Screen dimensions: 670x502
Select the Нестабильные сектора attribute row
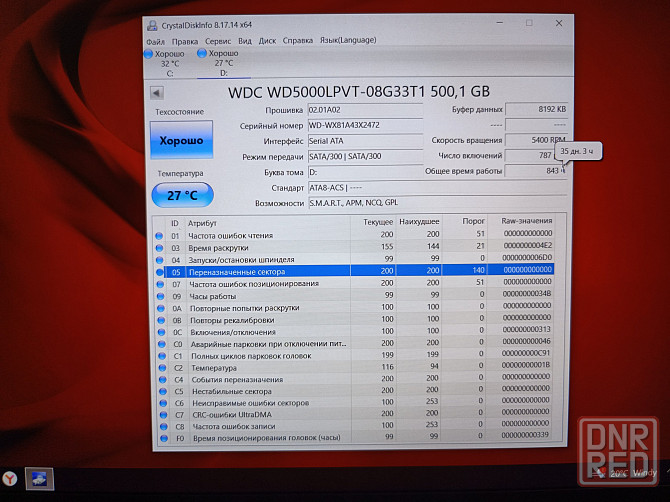(357, 390)
